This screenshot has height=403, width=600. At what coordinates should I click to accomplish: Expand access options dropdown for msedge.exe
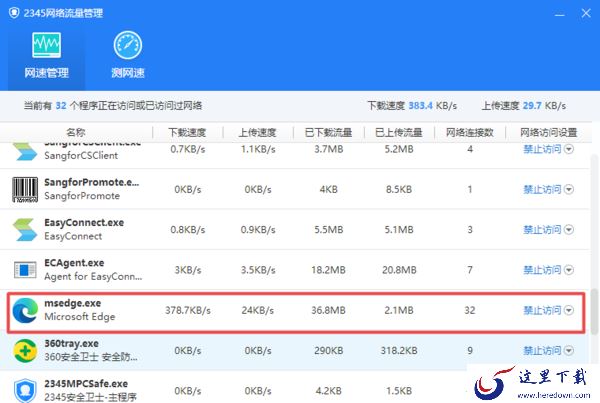point(569,310)
